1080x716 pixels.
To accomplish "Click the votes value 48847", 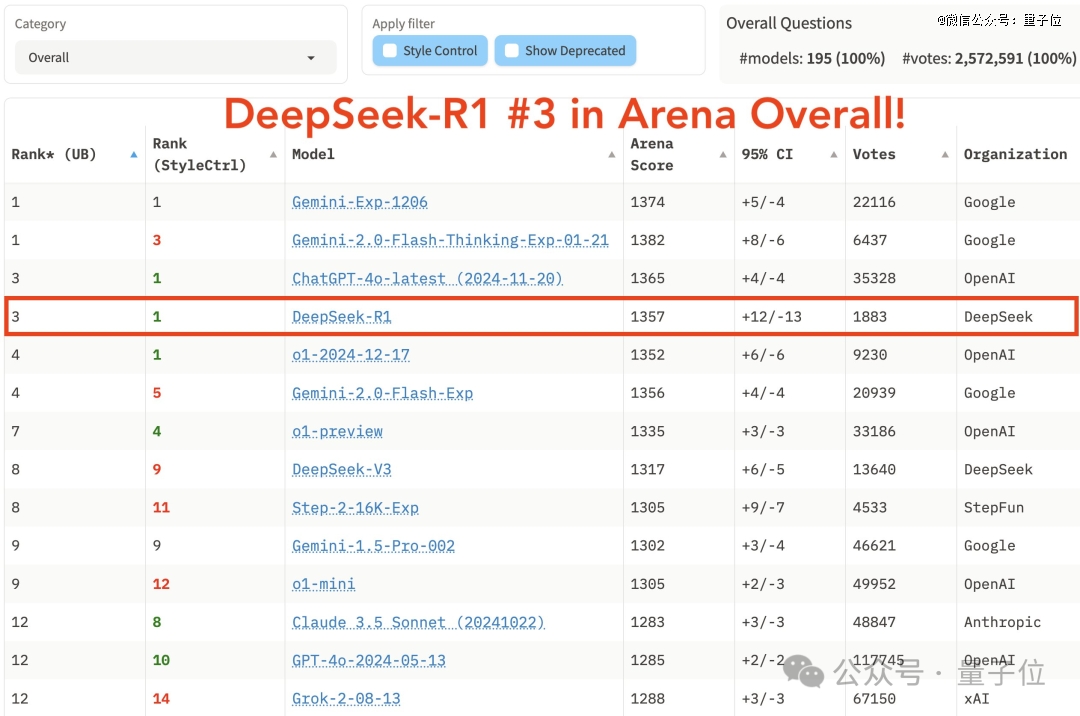I will (x=874, y=622).
